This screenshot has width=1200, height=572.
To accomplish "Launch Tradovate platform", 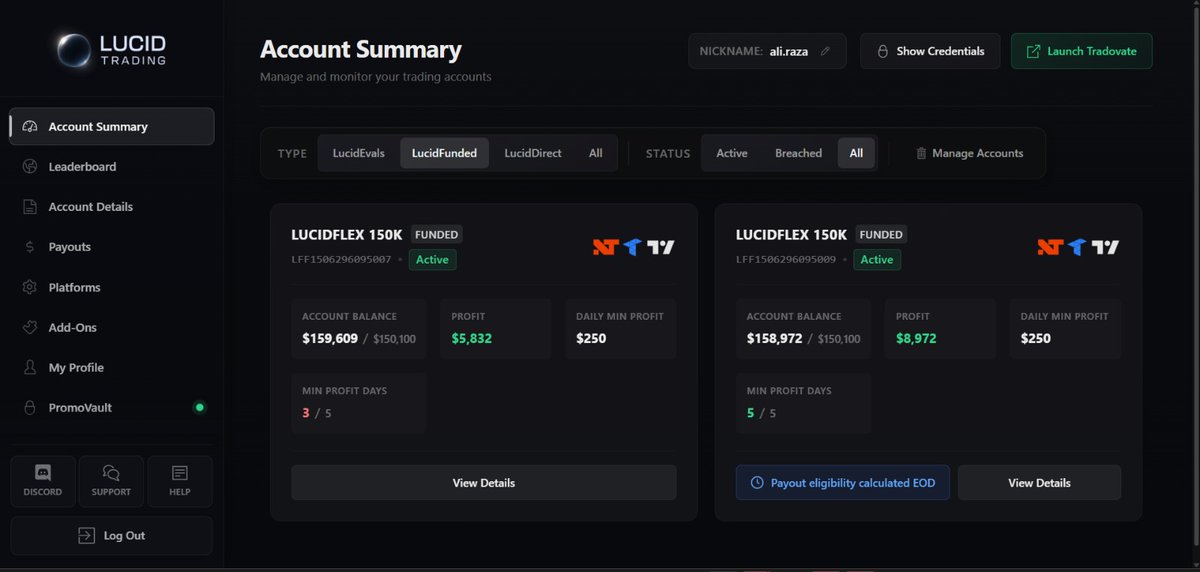I will 1082,51.
